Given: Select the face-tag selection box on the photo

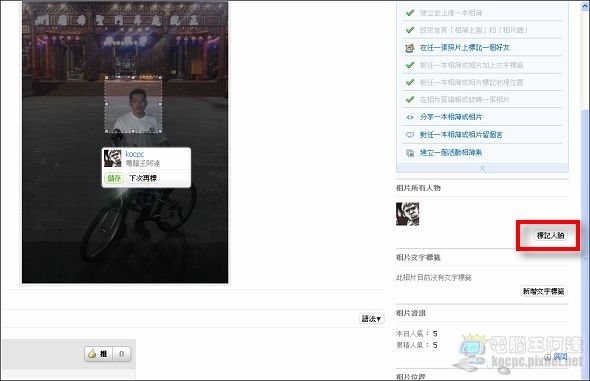Looking at the screenshot, I should 134,104.
